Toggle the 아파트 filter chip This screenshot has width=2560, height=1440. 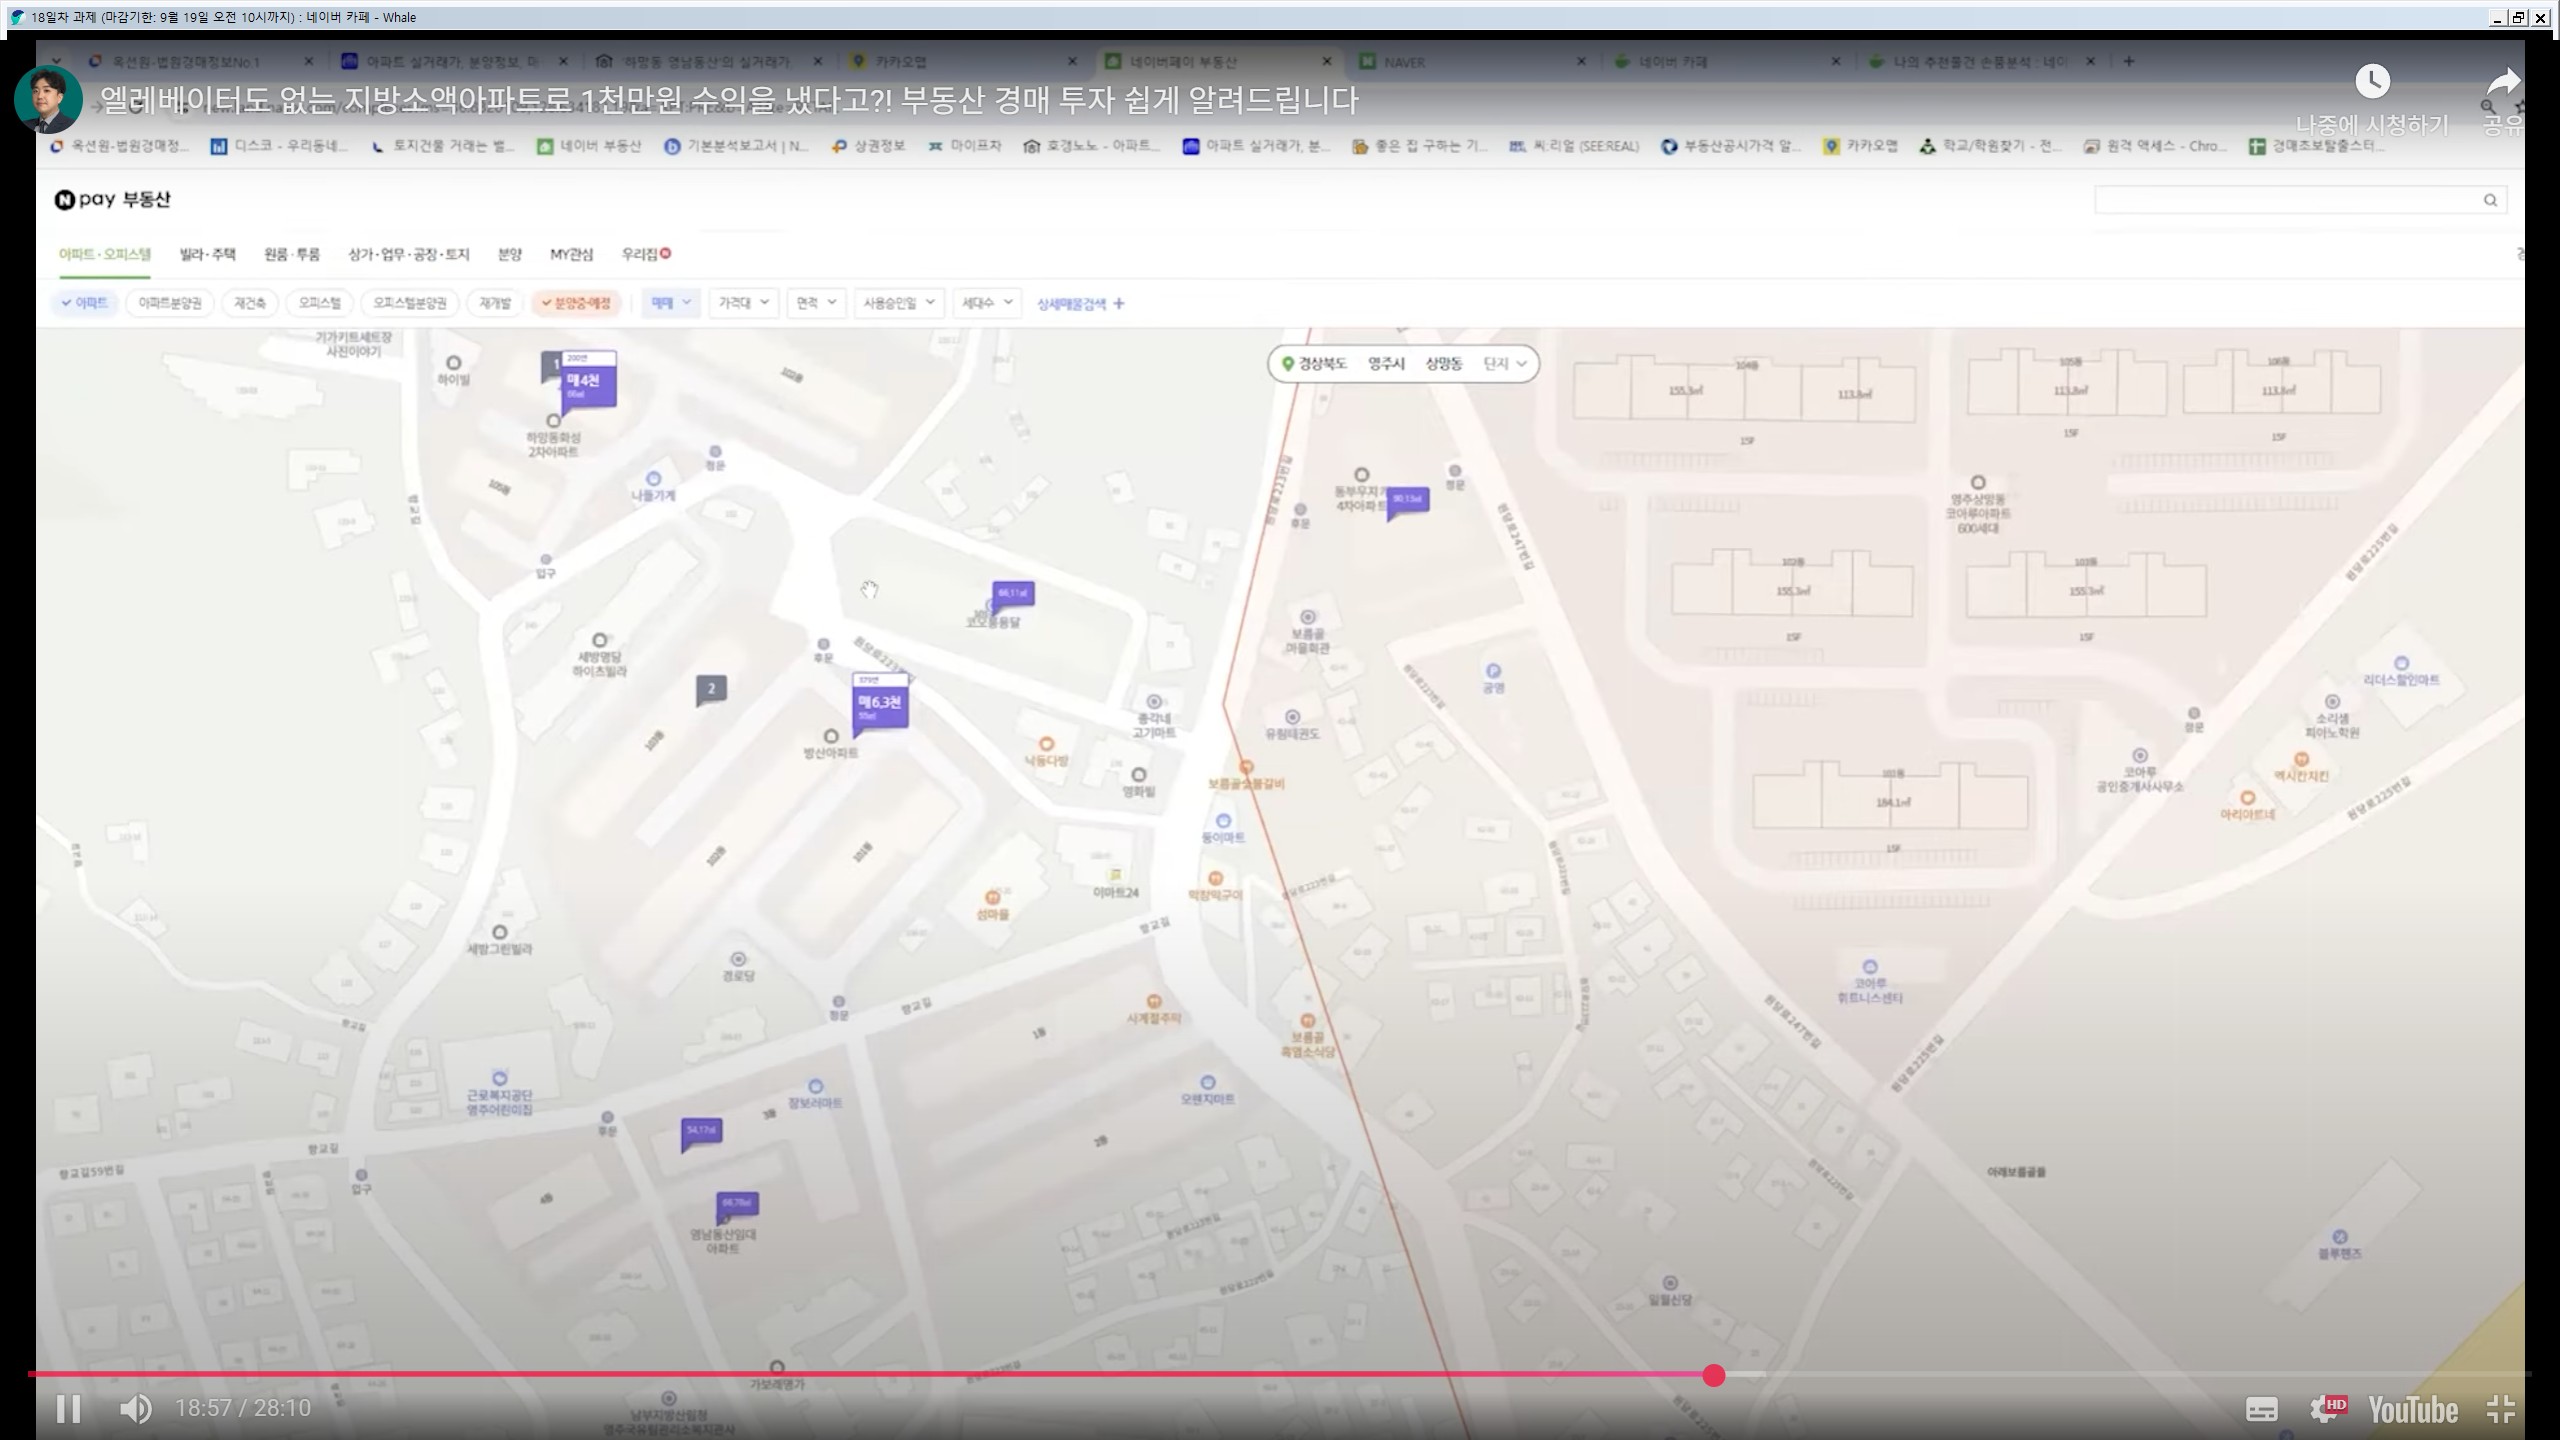coord(85,303)
